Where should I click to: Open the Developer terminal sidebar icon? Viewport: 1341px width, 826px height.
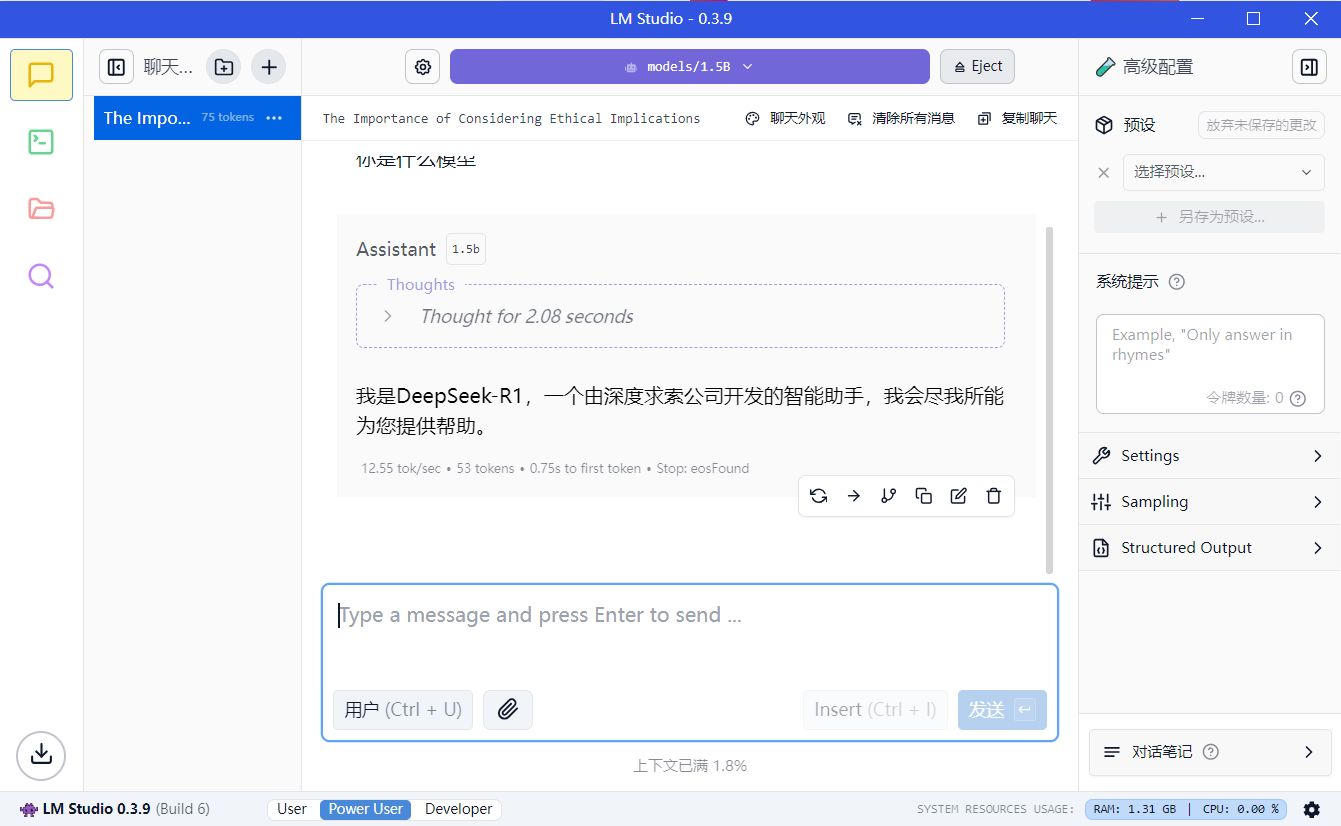click(x=41, y=142)
